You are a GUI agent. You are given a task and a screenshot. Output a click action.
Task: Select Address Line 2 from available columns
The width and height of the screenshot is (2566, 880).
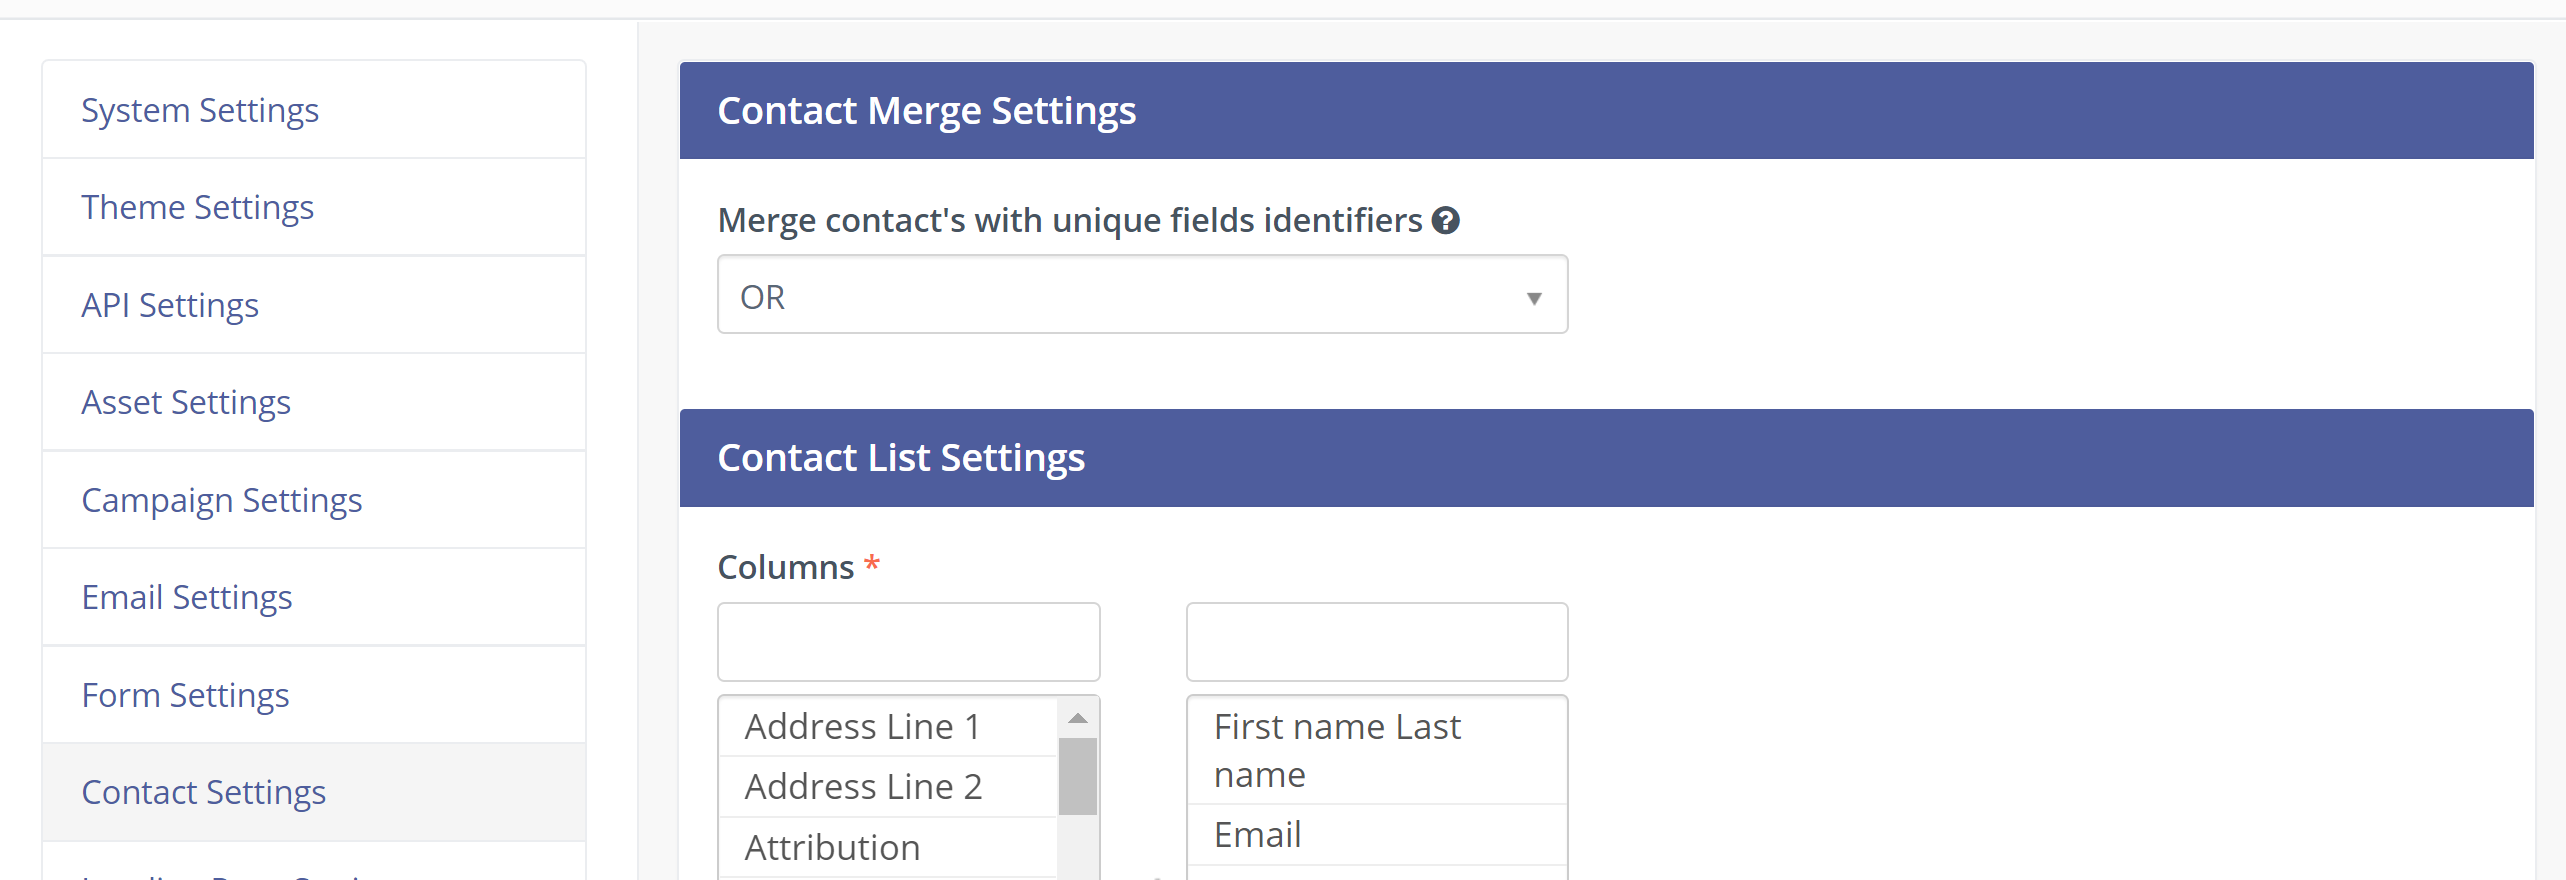click(x=862, y=786)
